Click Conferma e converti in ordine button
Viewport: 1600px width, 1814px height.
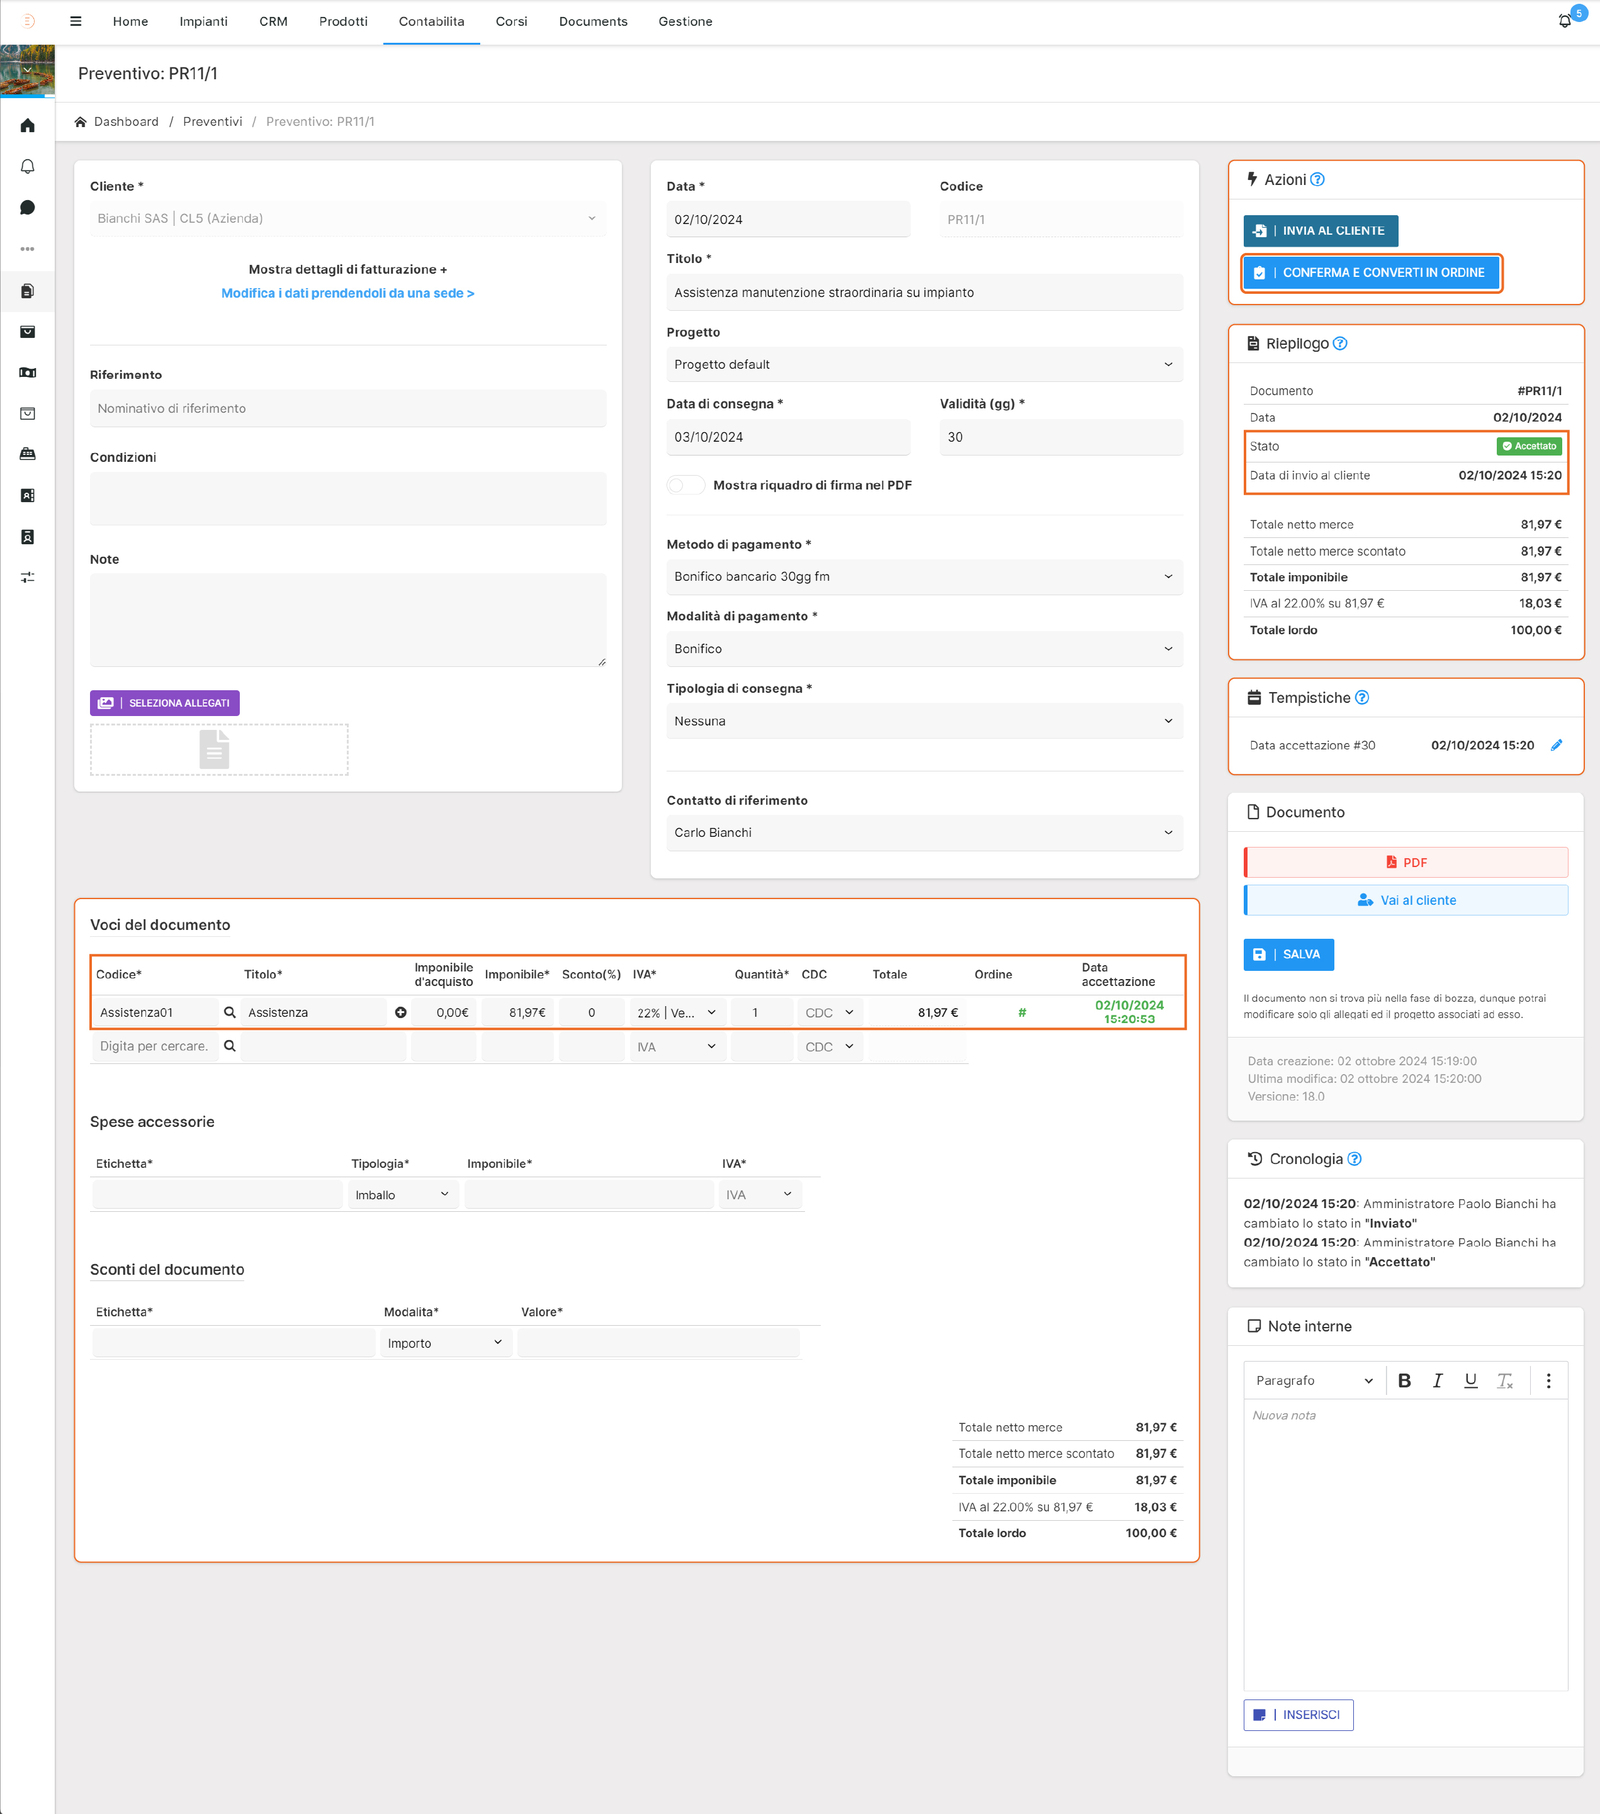(1371, 273)
